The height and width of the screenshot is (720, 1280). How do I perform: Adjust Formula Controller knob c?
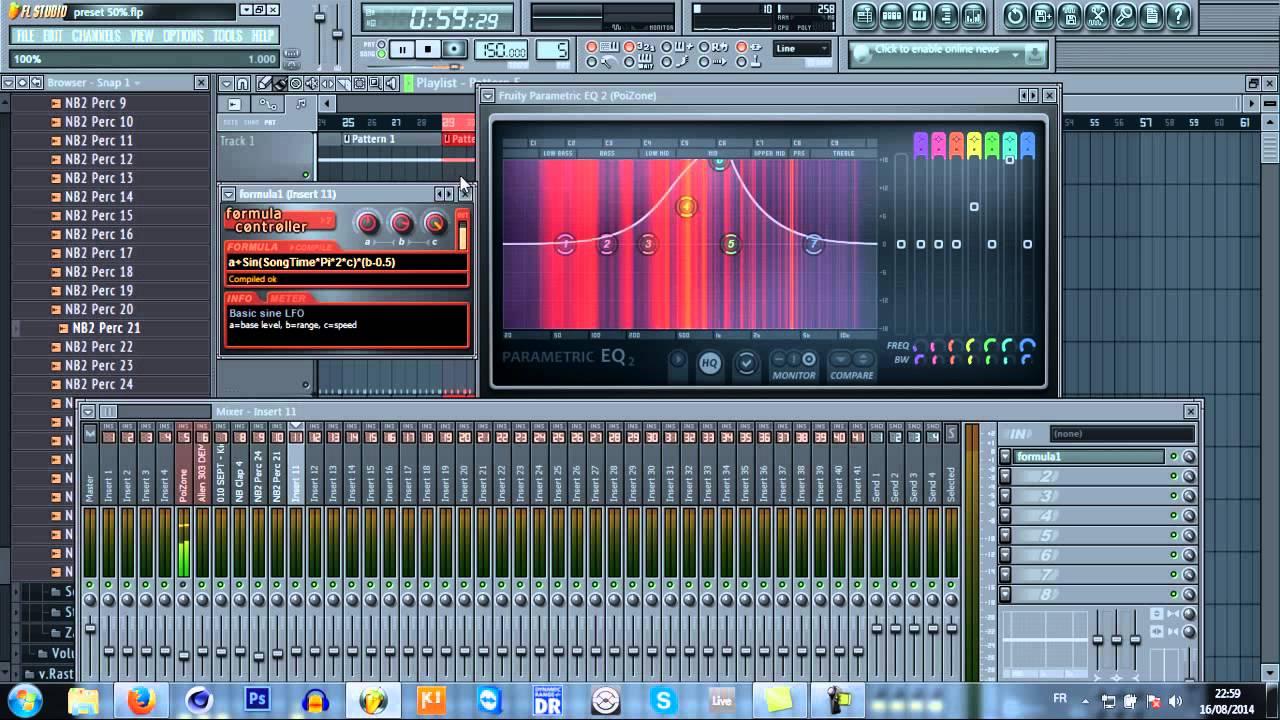pos(435,223)
